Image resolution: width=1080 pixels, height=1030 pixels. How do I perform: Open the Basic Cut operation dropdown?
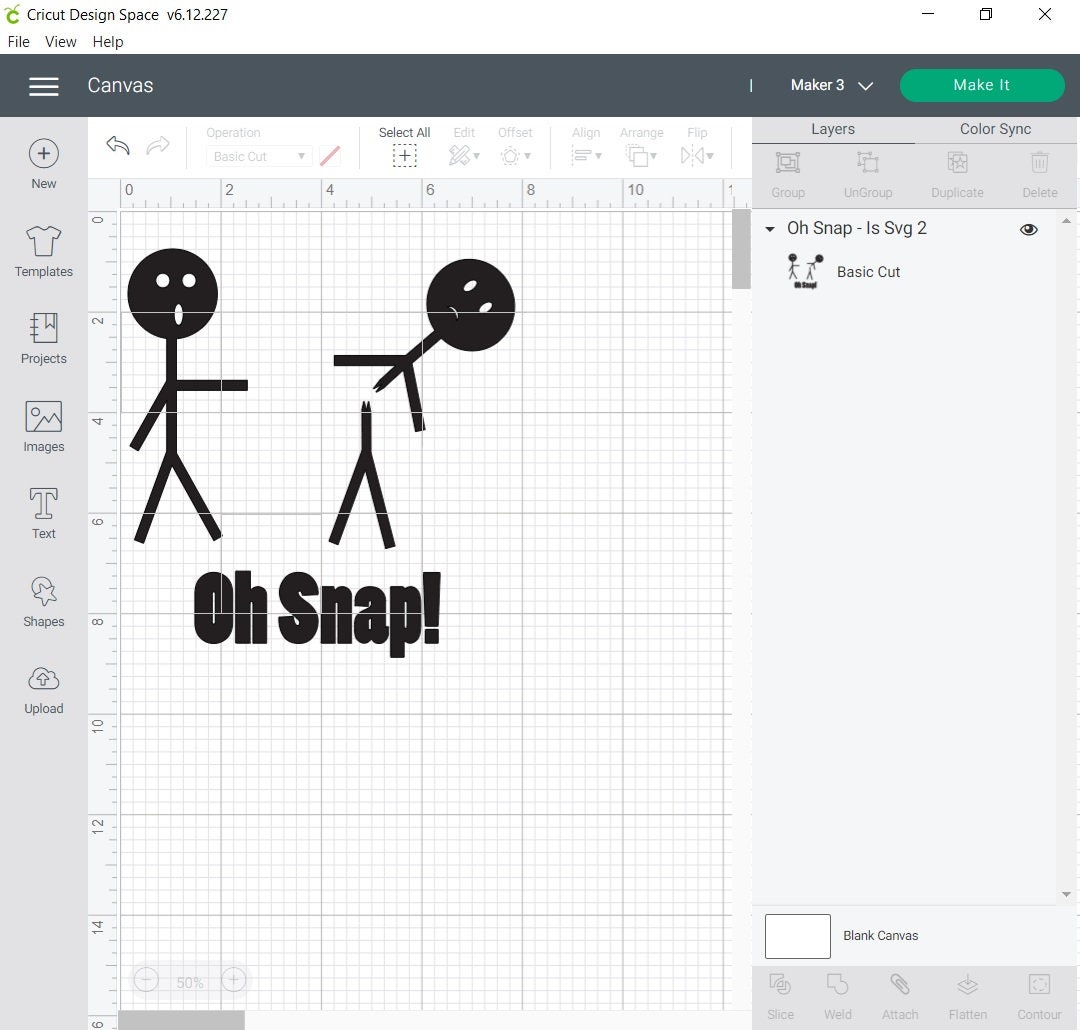[x=258, y=156]
